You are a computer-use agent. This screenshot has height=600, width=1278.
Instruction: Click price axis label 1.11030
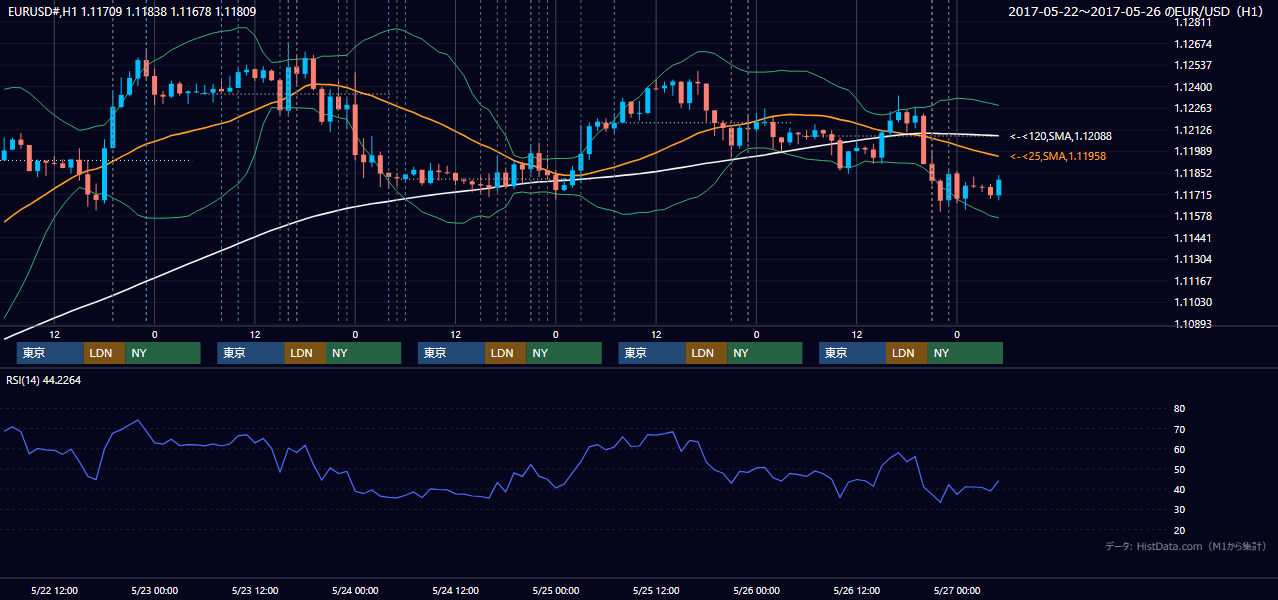1193,302
